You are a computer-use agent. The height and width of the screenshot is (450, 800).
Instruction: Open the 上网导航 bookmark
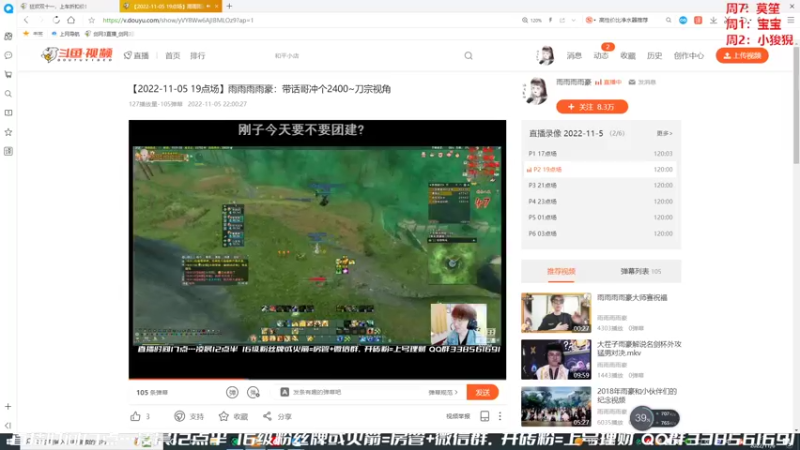65,34
